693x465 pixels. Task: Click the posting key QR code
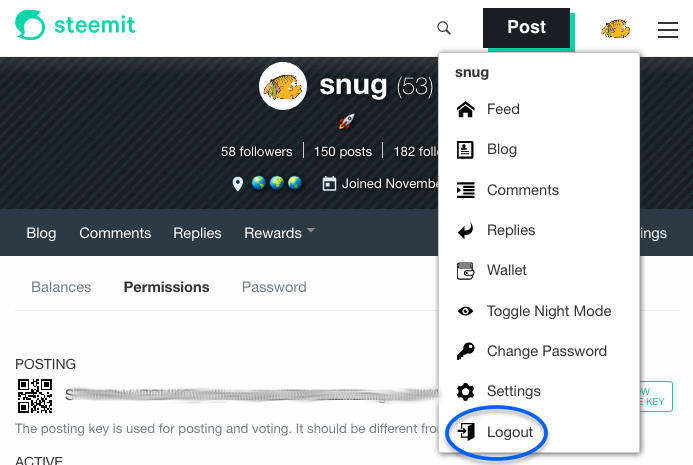[x=35, y=396]
